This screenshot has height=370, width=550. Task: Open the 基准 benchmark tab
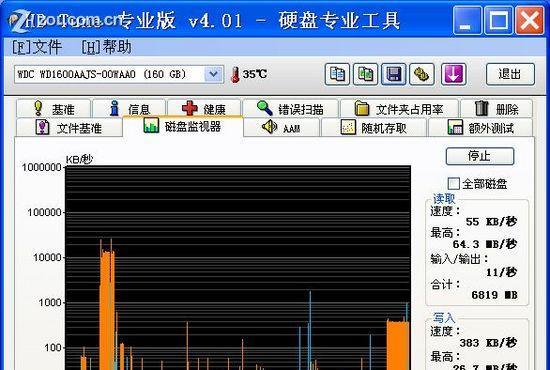54,109
